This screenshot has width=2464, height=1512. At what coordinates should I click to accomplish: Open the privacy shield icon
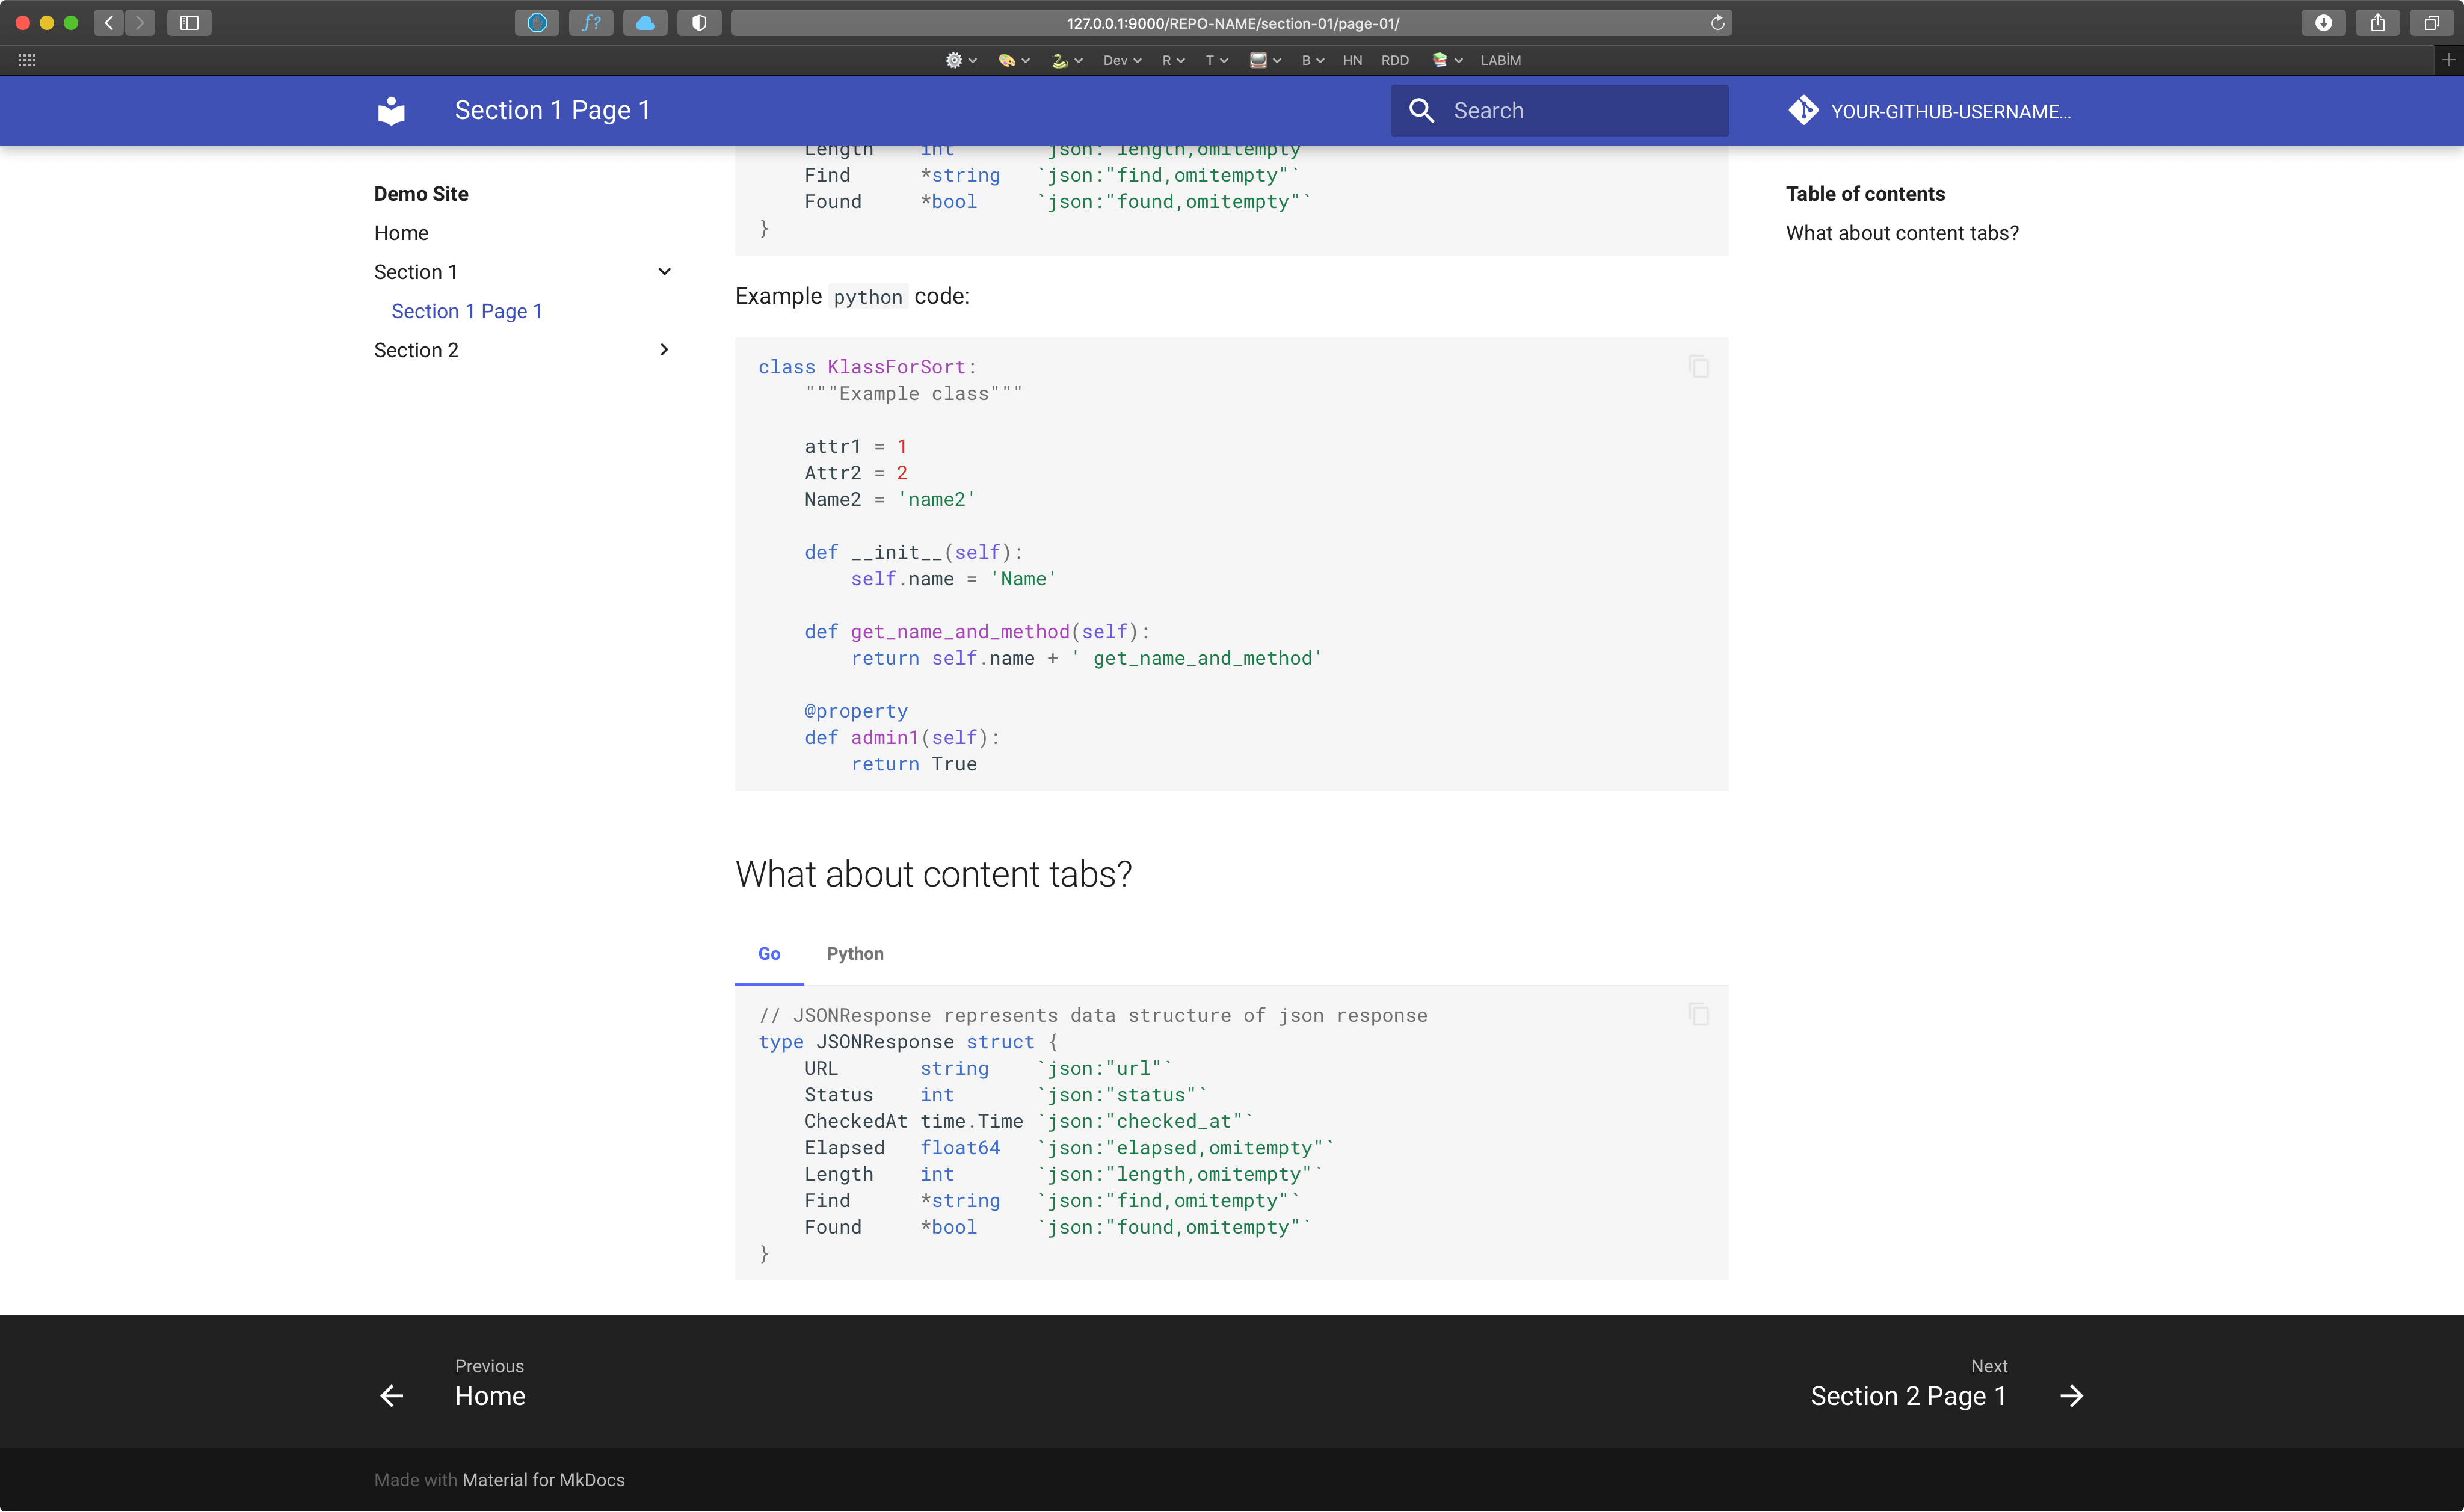pos(699,22)
